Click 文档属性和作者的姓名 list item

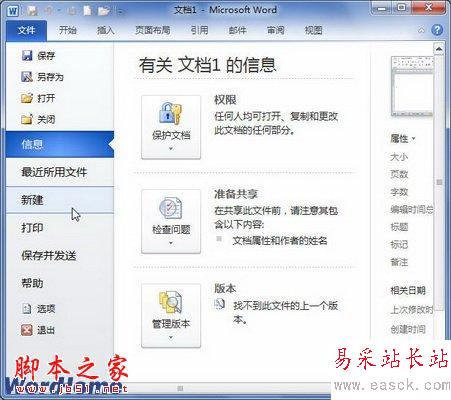280,241
